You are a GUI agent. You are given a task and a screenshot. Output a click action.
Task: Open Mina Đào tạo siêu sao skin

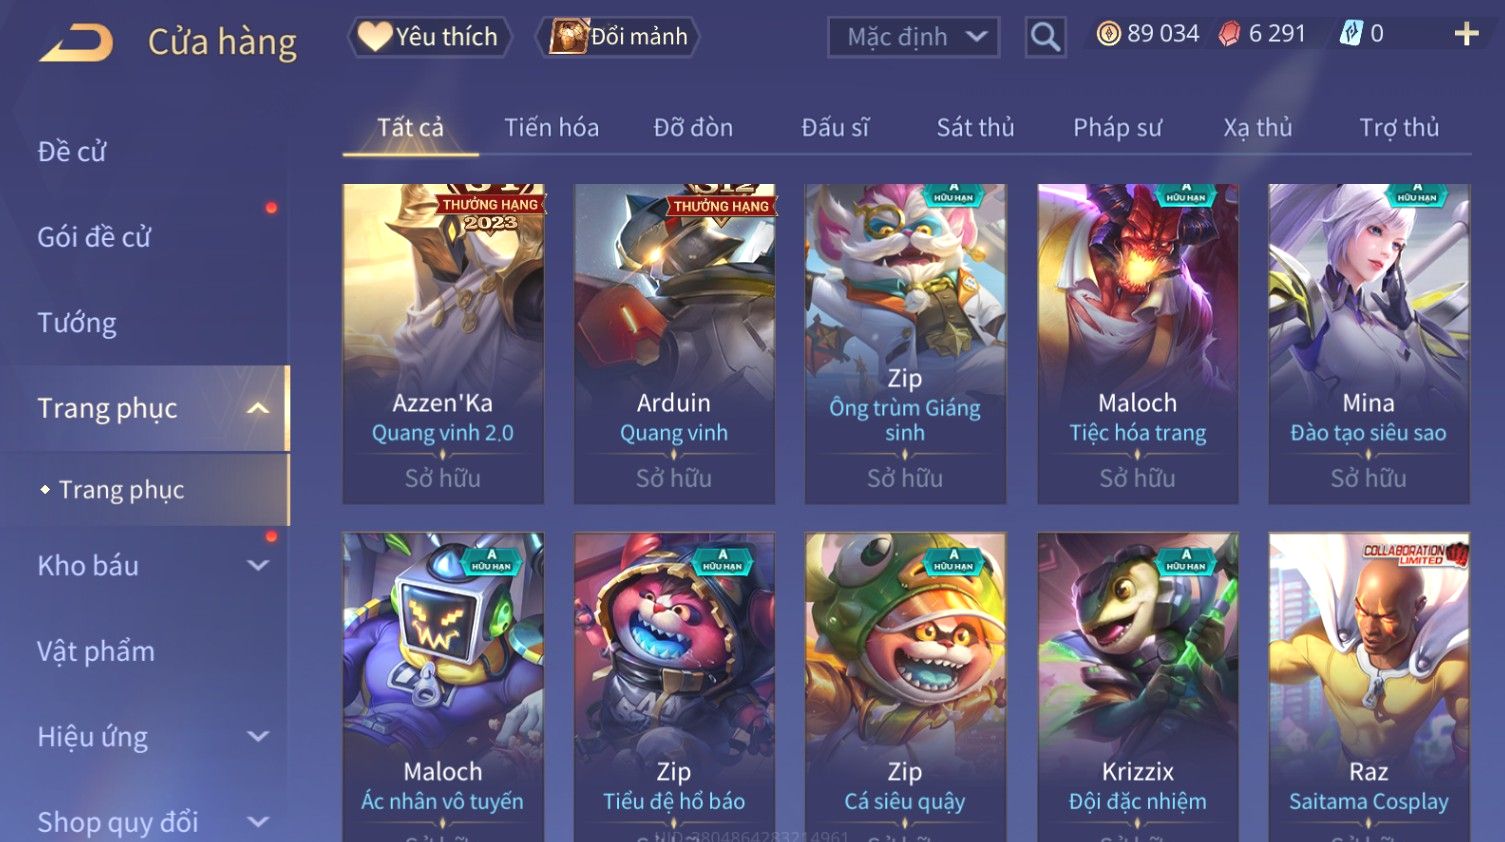1368,343
